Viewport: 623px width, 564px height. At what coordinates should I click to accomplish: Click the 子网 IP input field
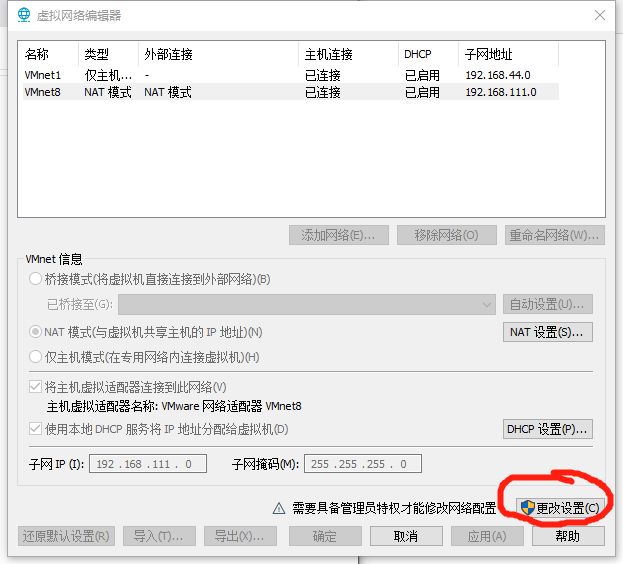148,464
